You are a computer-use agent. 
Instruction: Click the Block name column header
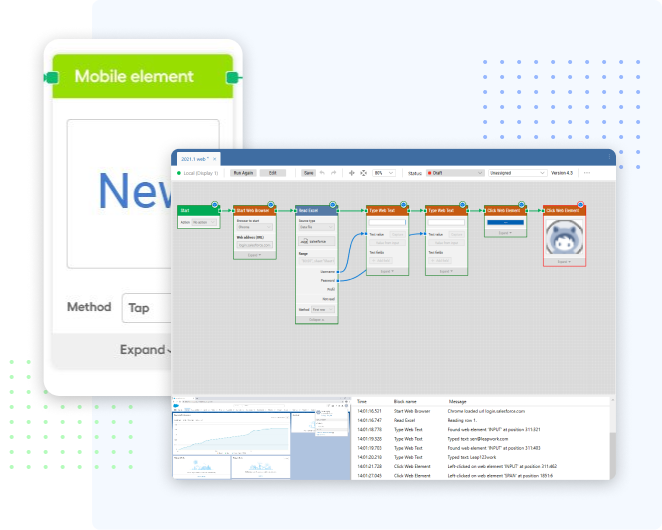click(x=405, y=402)
